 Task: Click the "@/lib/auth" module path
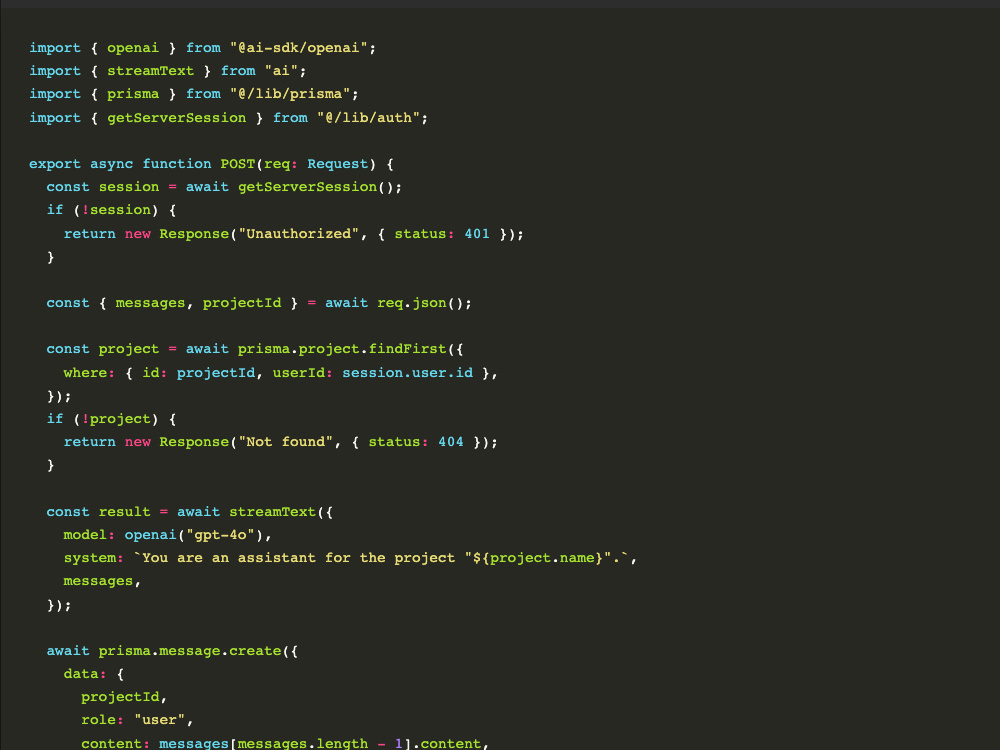(369, 117)
